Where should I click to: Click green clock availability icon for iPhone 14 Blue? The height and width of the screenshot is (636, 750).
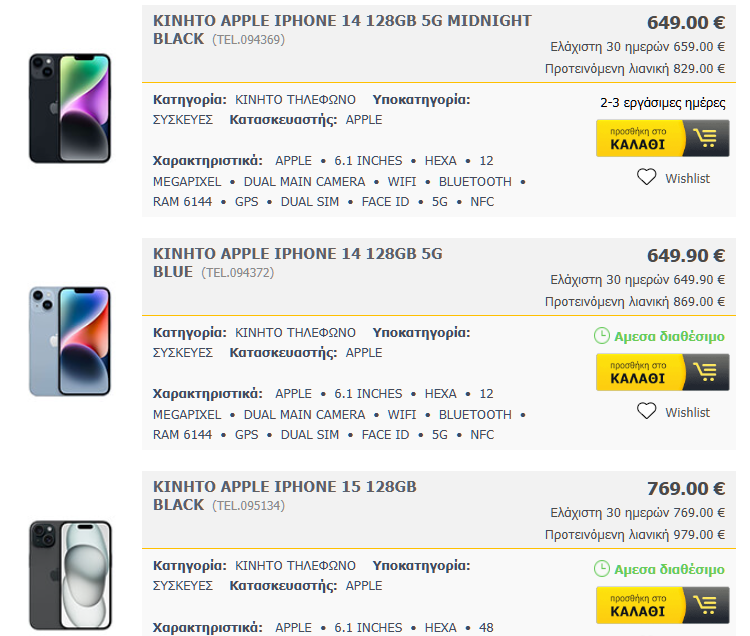coord(602,336)
